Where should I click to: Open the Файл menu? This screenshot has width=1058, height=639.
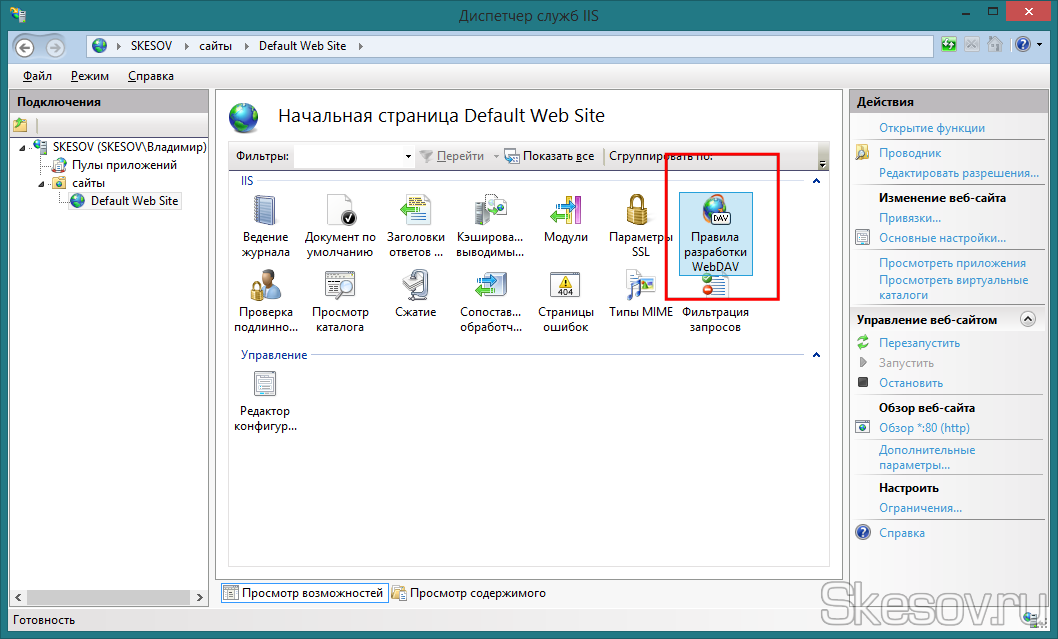37,76
